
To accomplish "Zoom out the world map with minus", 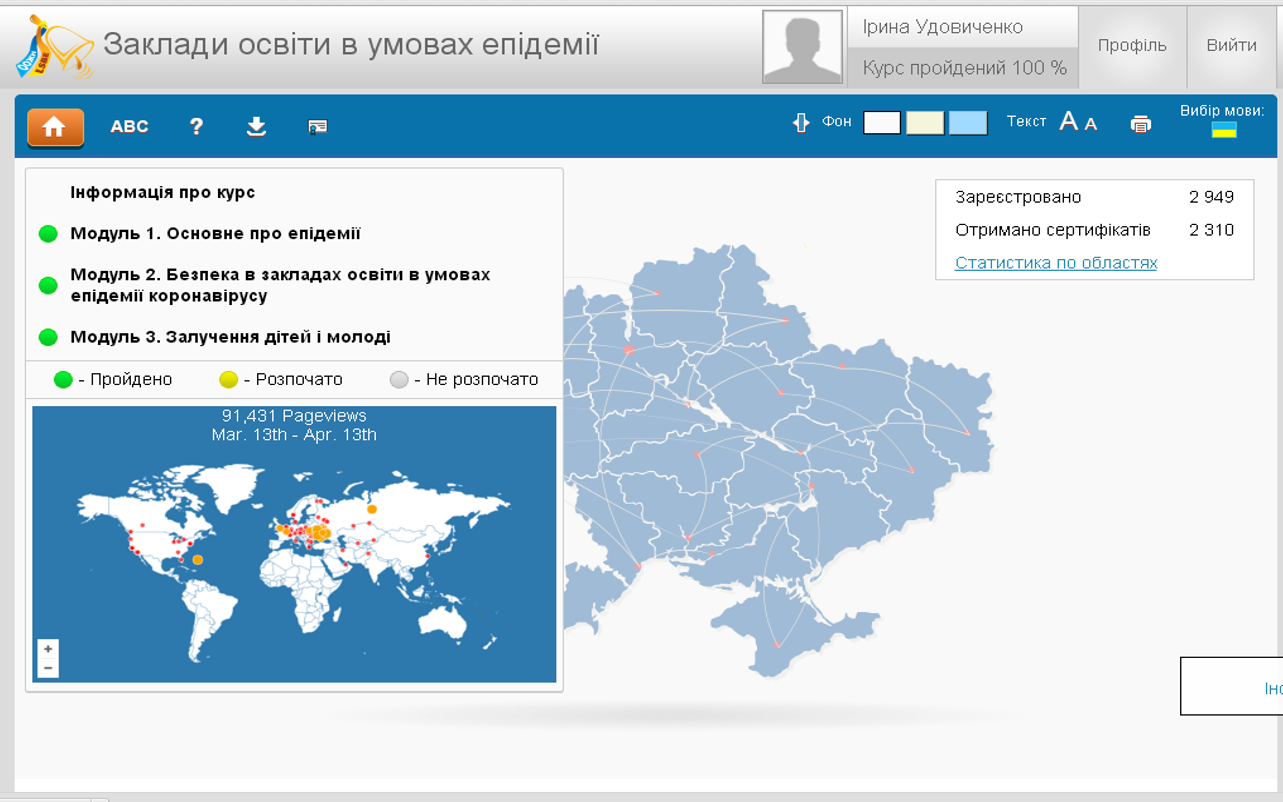I will [48, 667].
